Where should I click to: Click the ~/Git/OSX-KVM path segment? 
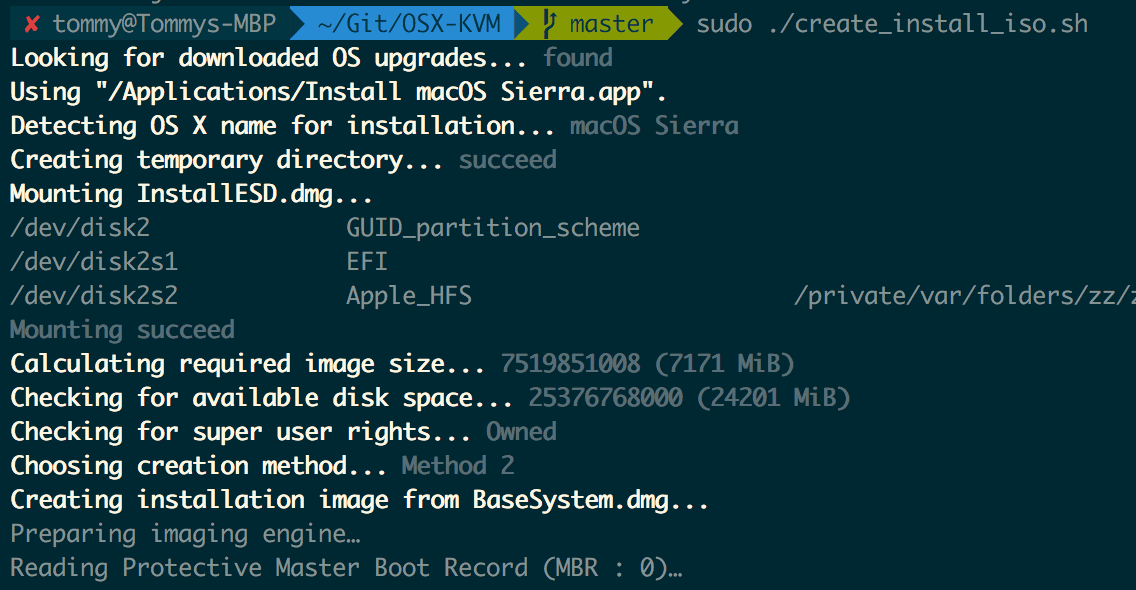coord(409,24)
